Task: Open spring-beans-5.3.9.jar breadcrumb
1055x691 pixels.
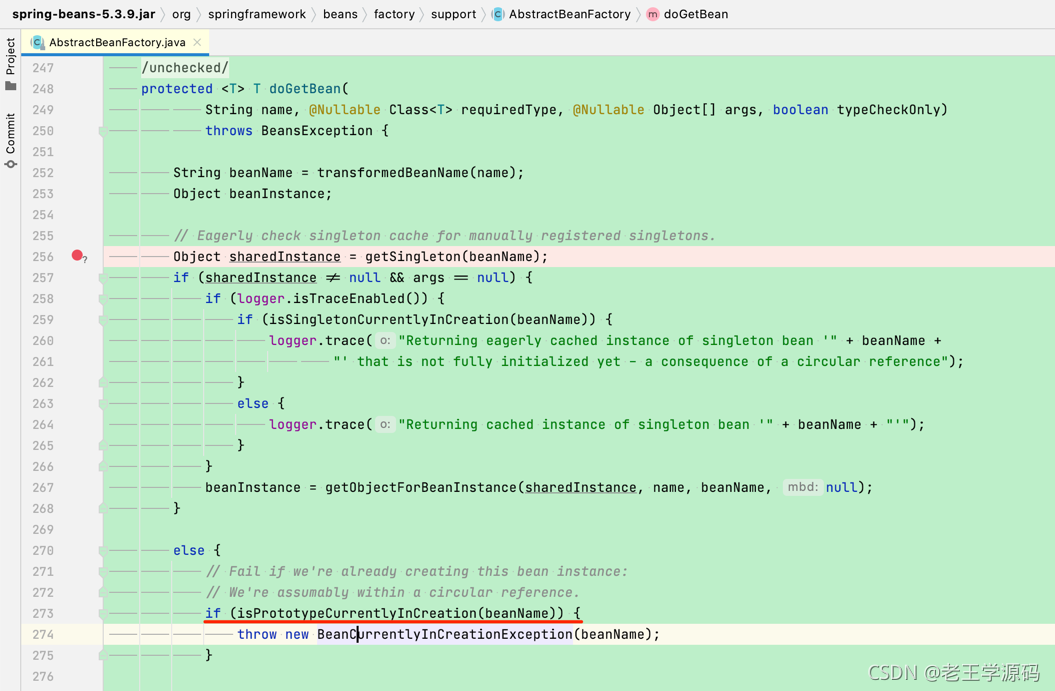Action: coord(83,14)
